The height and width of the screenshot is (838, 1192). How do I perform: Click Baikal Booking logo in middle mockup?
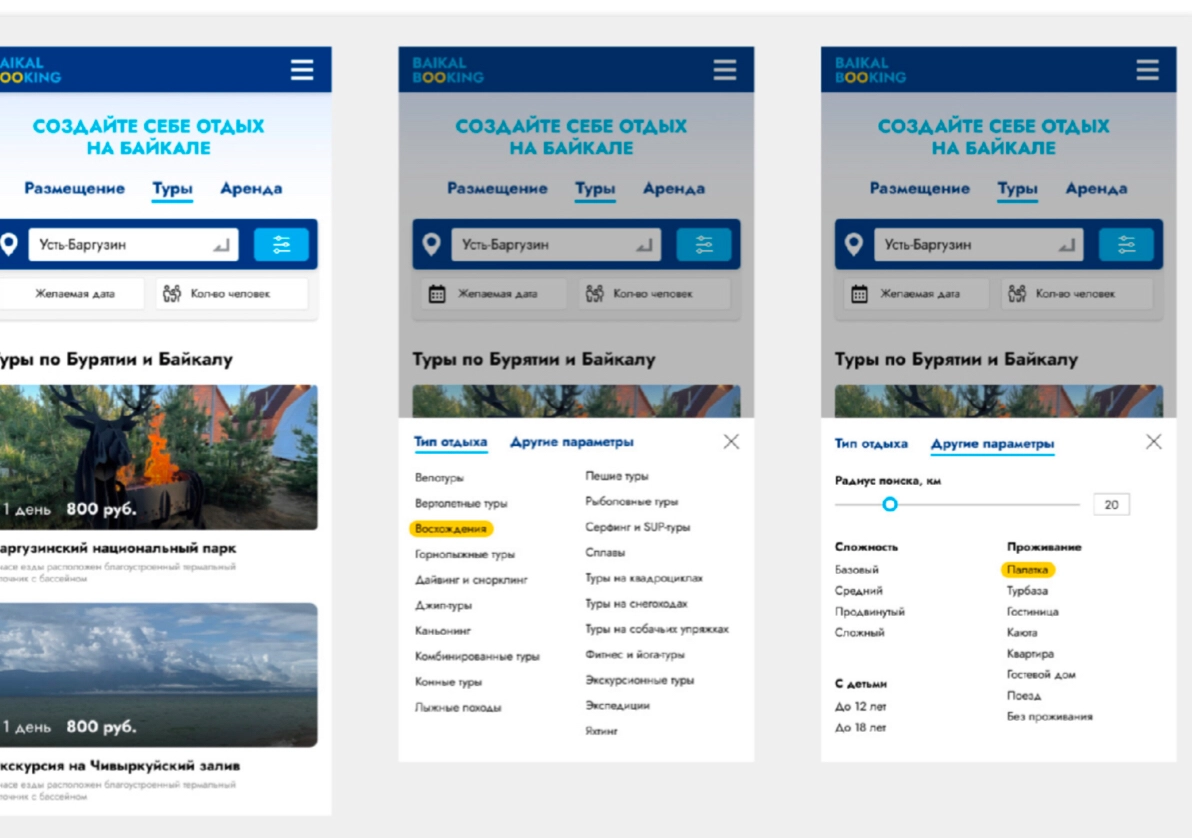(x=448, y=70)
